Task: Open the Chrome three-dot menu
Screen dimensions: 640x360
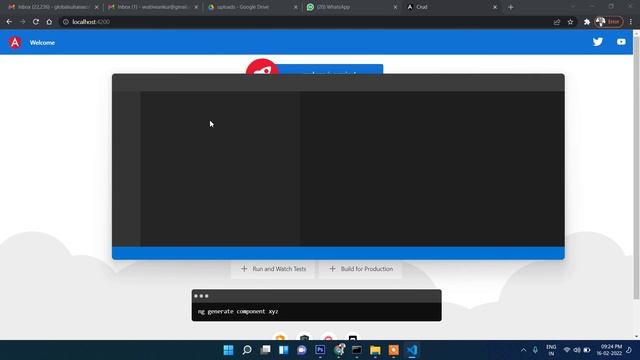Action: (631, 22)
